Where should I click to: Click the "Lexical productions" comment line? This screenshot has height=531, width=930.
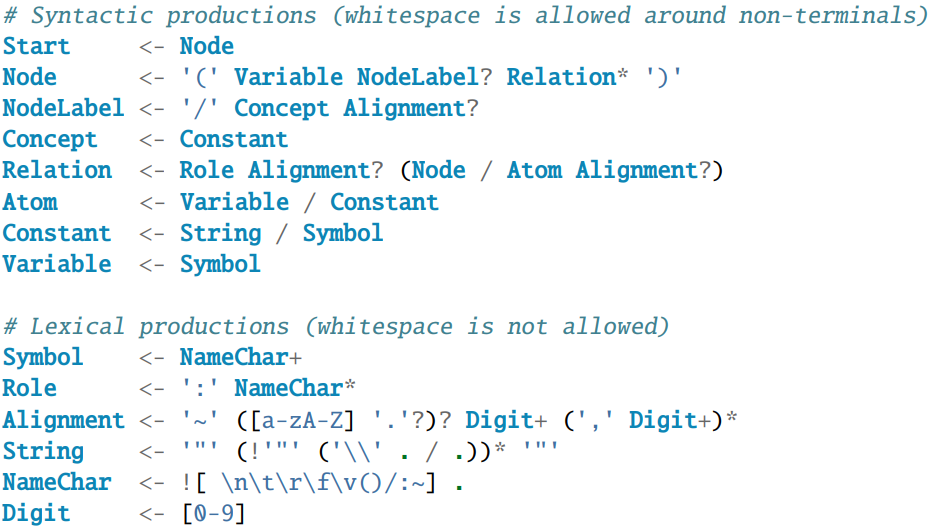coord(336,326)
